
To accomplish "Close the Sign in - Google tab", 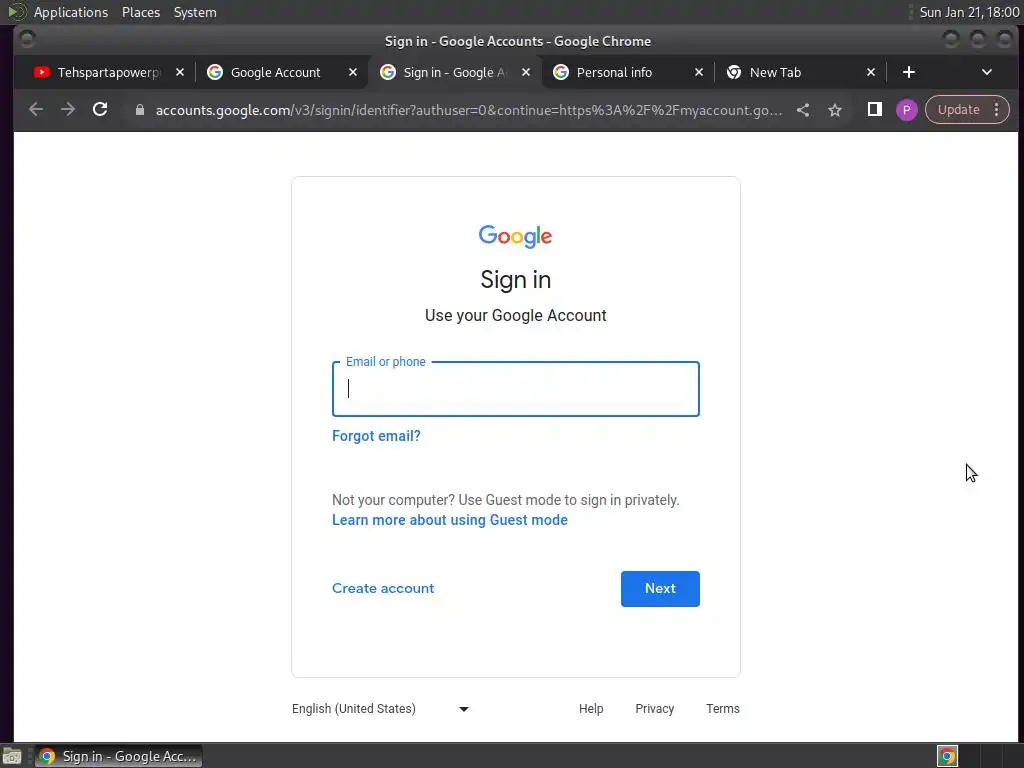I will 526,72.
